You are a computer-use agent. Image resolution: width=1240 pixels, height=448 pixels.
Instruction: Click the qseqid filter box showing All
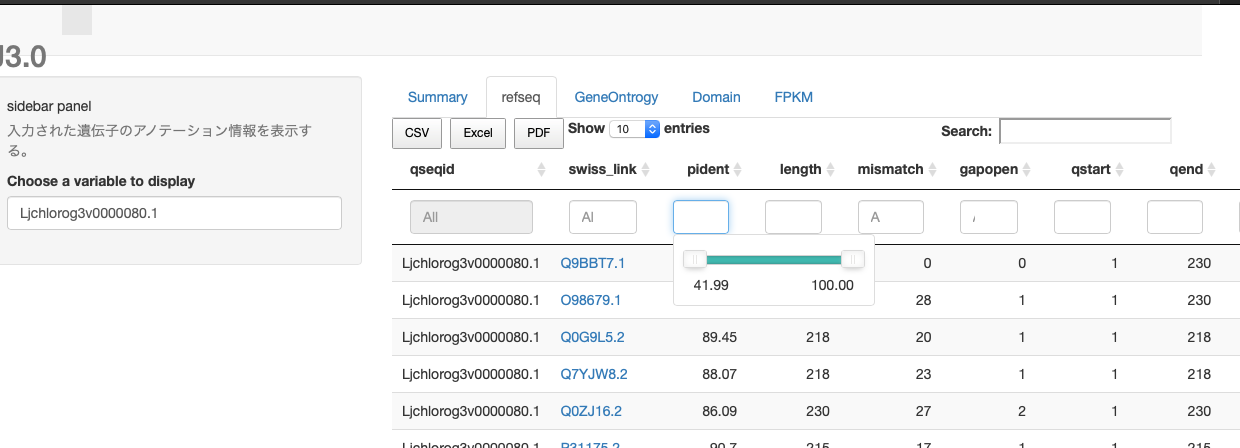471,217
